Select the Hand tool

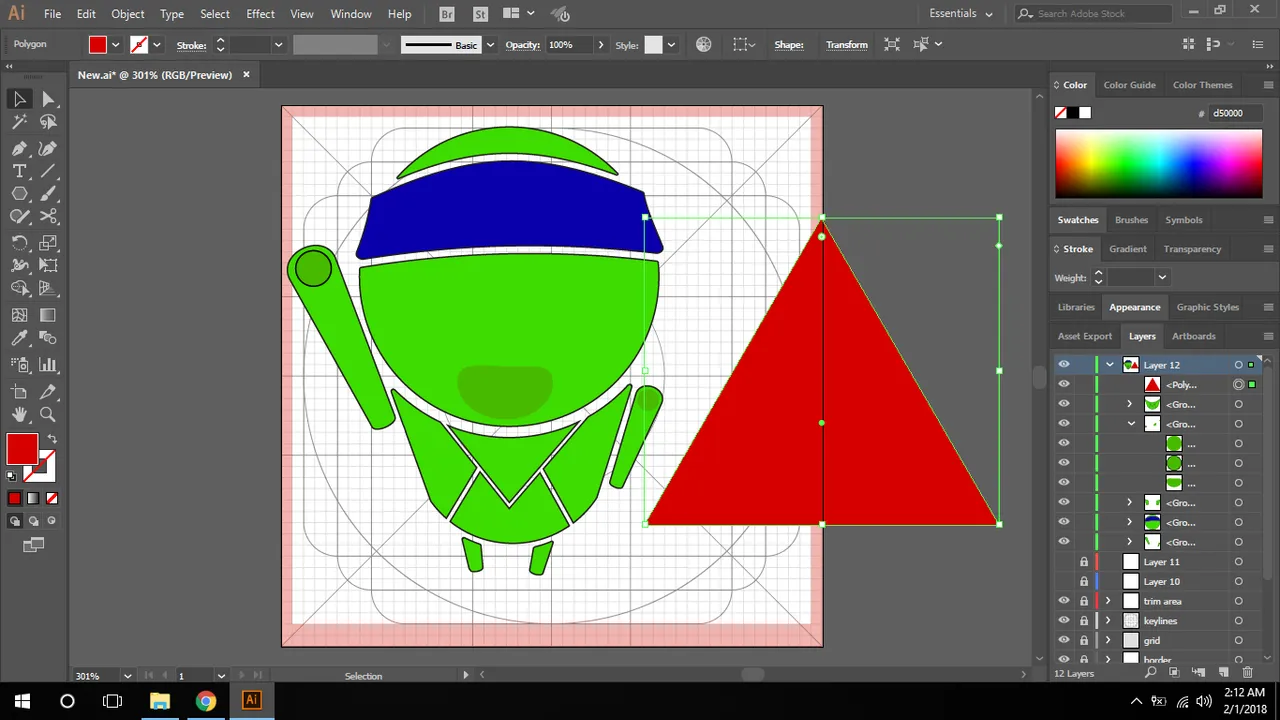point(19,415)
